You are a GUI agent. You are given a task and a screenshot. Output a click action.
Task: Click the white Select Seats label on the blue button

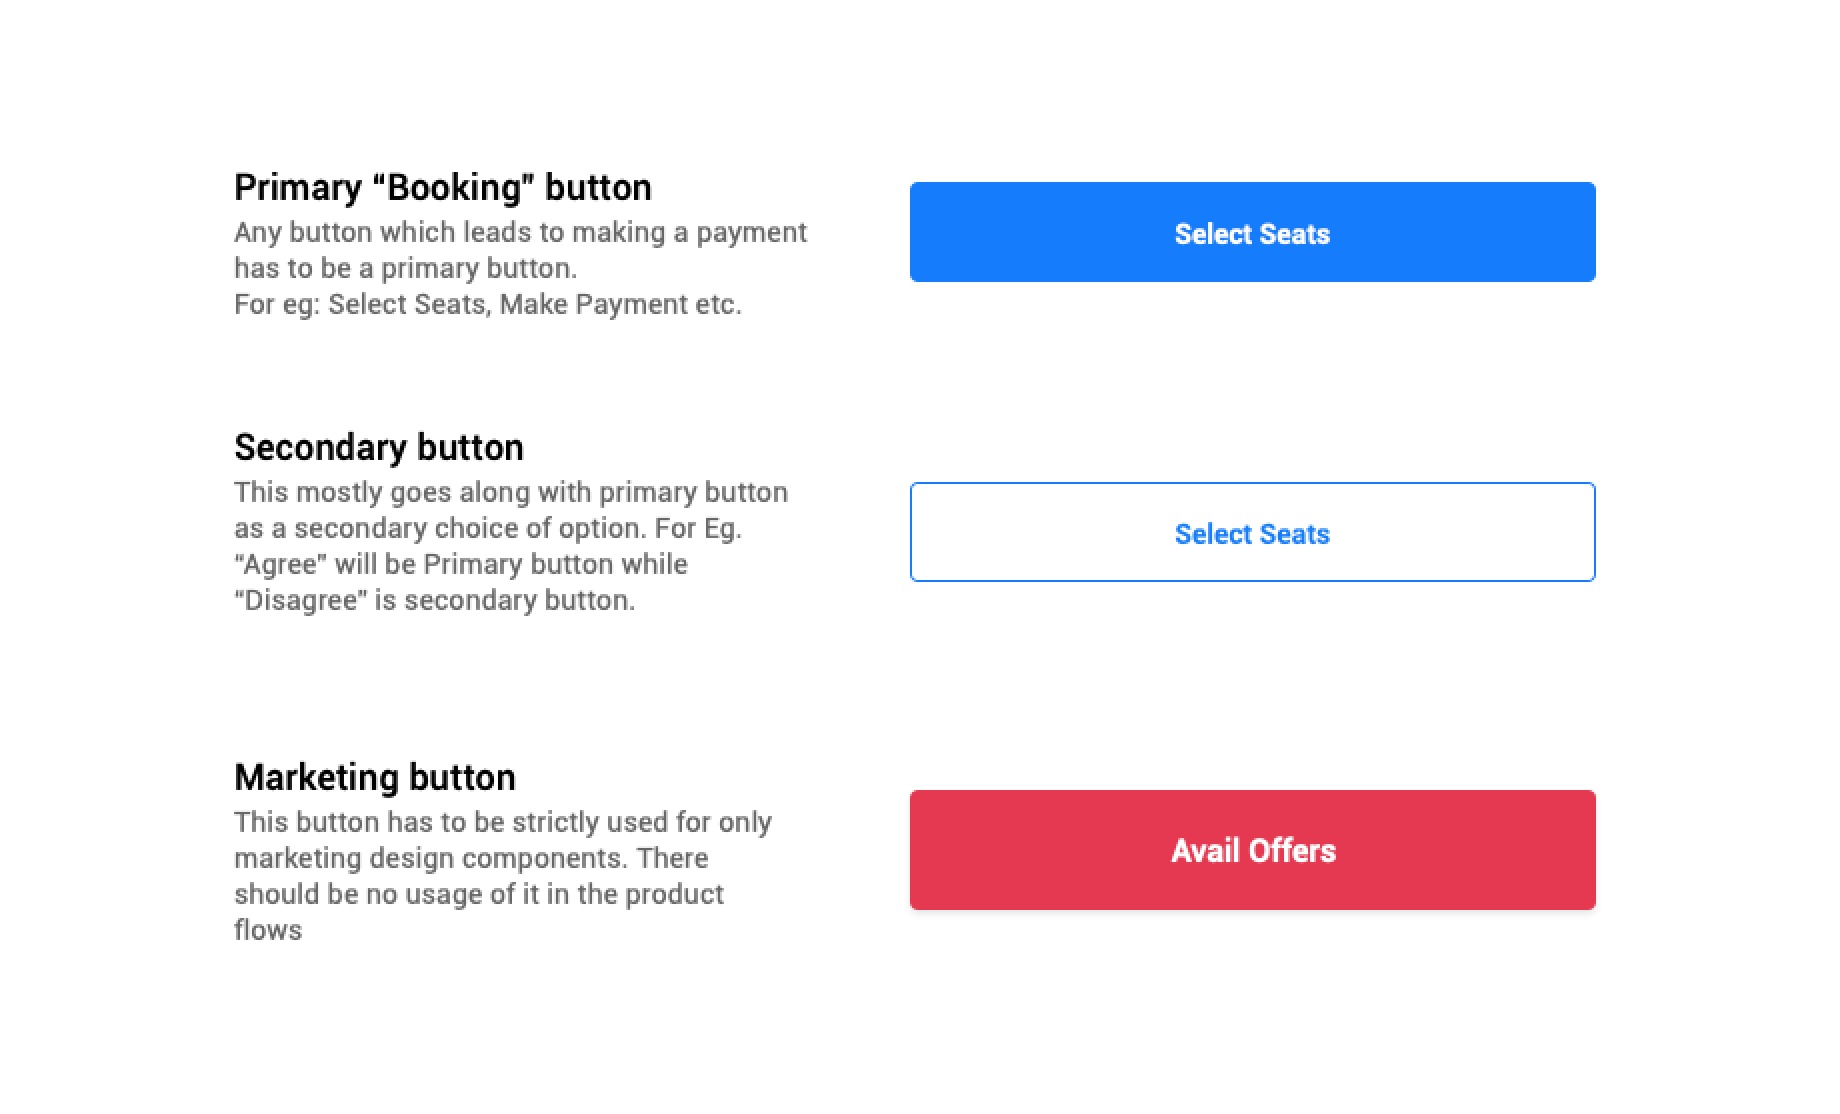[x=1252, y=234]
